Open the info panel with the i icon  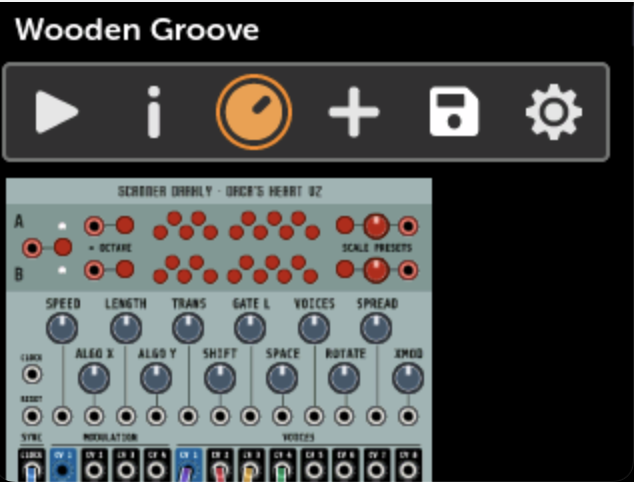[153, 112]
